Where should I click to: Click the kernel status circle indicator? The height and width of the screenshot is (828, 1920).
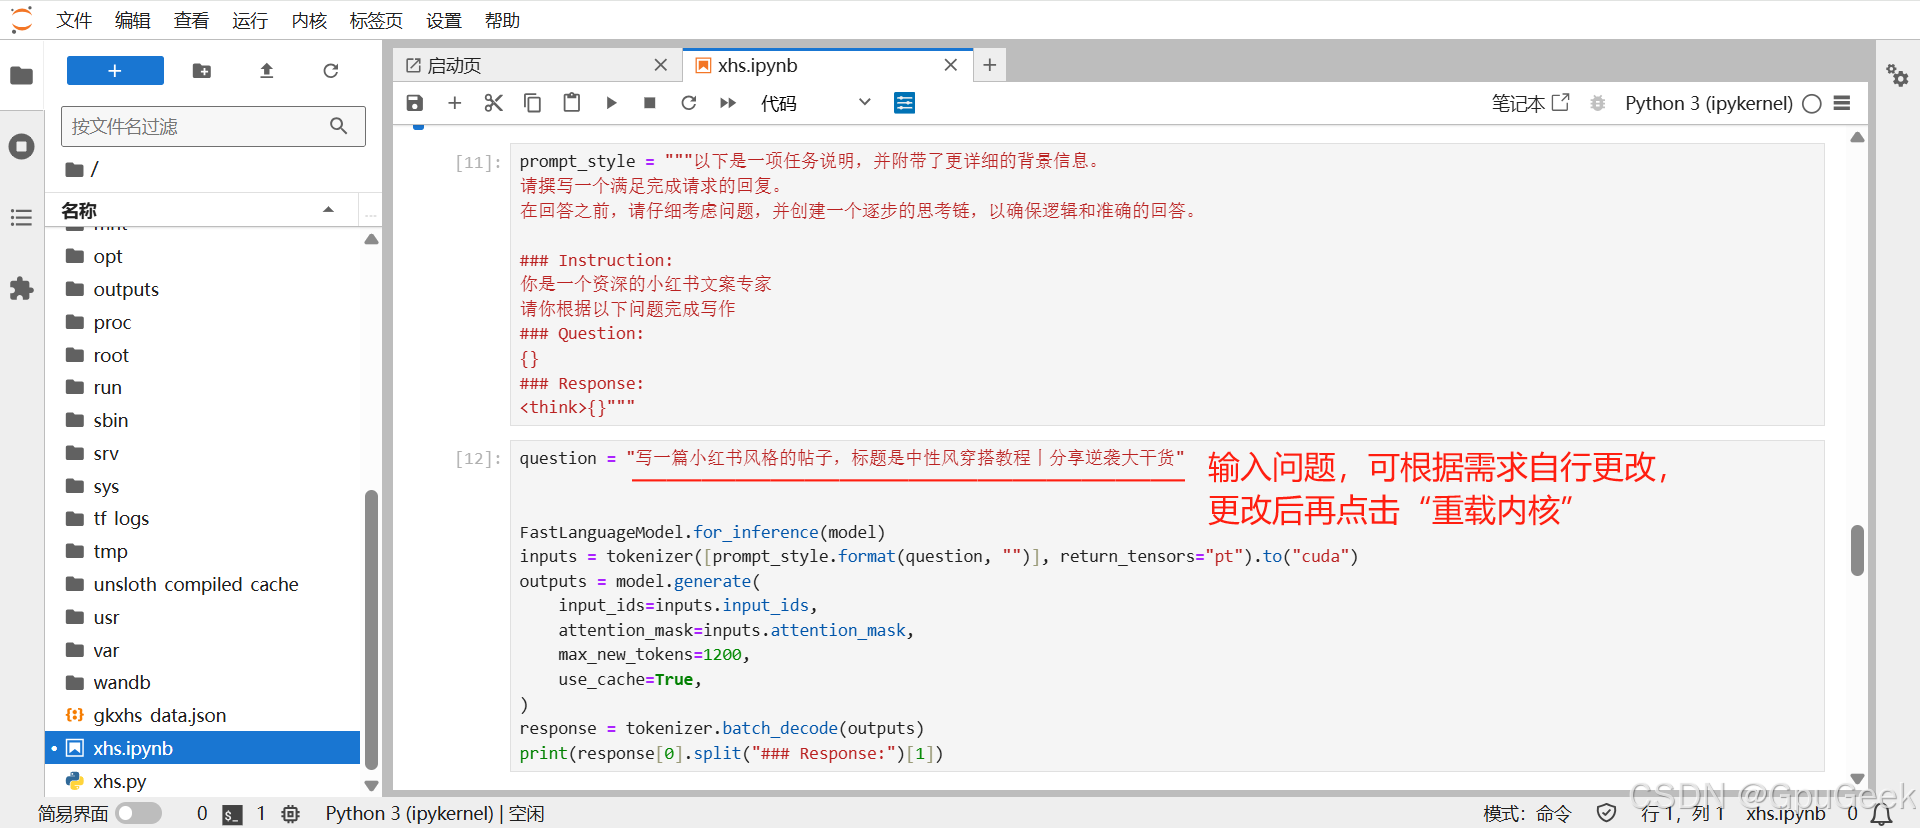pos(1812,104)
